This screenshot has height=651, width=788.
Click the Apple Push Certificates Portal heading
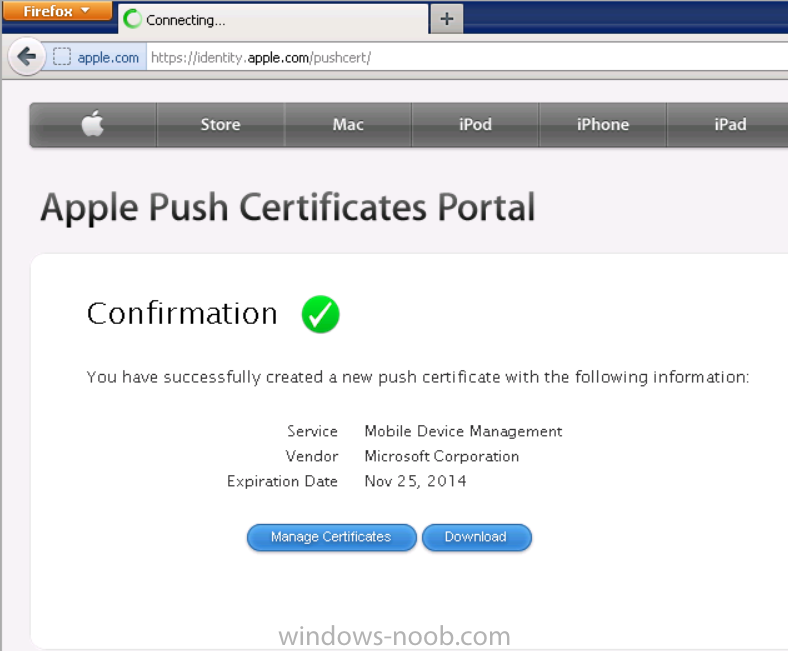[x=288, y=207]
